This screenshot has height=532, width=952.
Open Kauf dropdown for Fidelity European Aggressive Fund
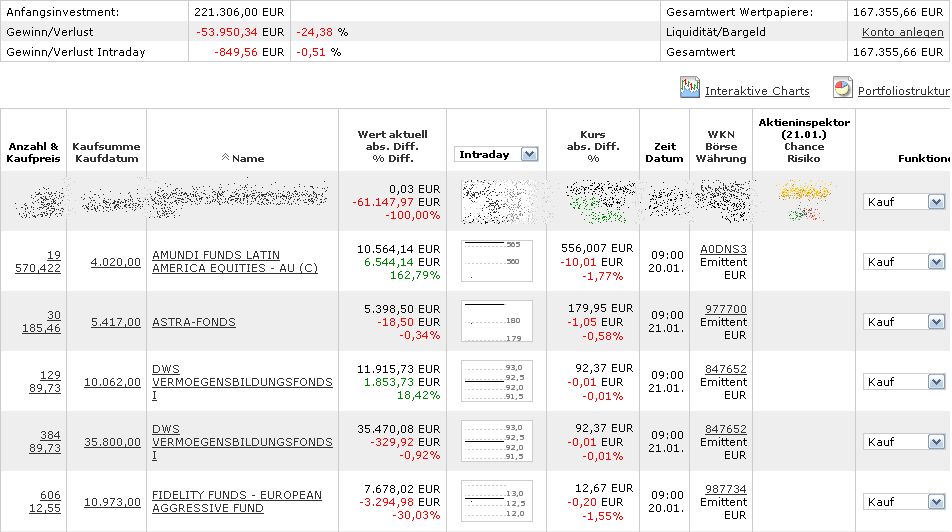904,502
